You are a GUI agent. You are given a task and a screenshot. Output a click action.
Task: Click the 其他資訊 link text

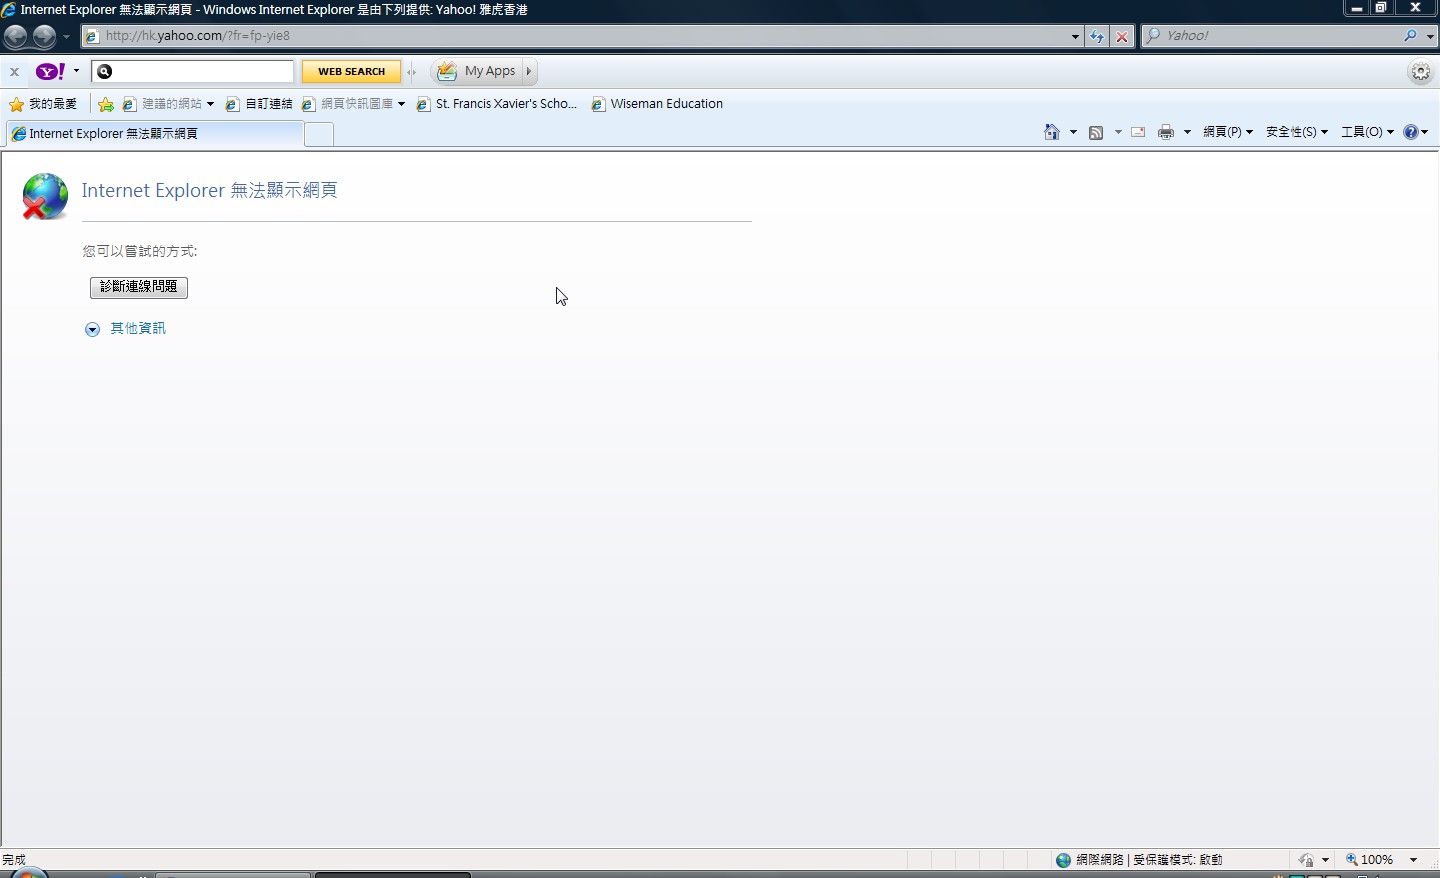click(x=138, y=328)
